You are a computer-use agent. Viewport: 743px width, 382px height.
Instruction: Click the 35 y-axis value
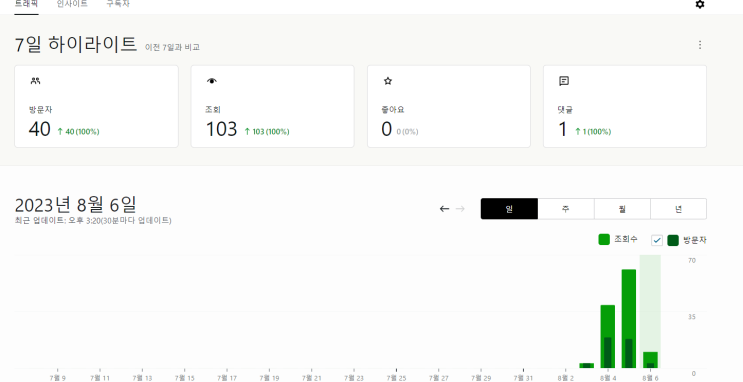pos(692,317)
